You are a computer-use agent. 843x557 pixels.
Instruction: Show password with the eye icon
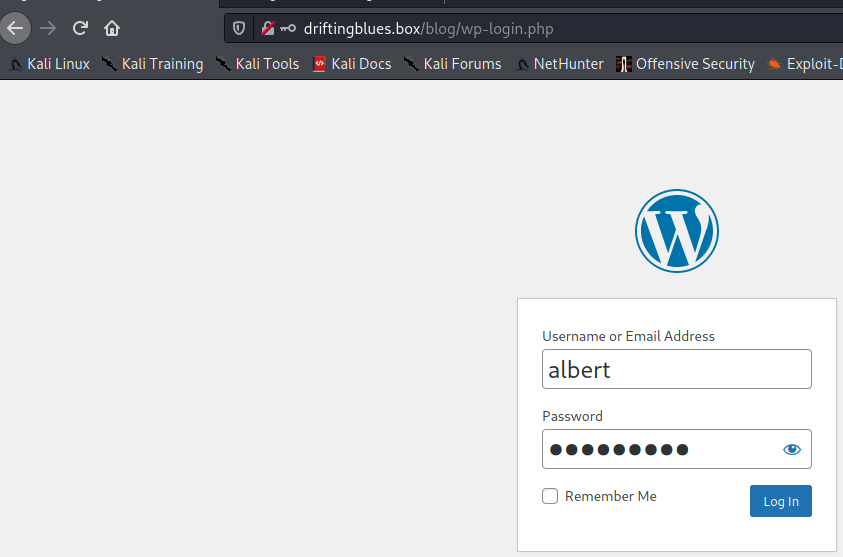(791, 449)
